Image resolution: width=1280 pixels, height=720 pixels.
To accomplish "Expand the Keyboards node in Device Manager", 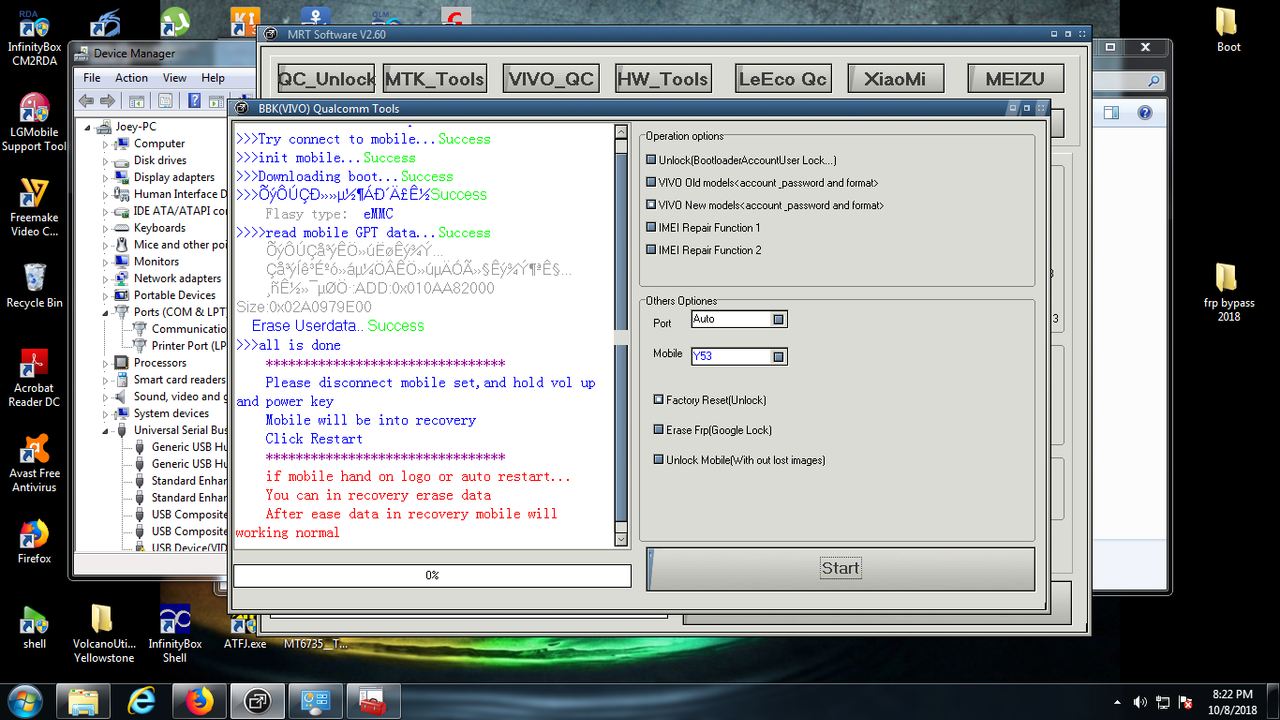I will click(106, 228).
